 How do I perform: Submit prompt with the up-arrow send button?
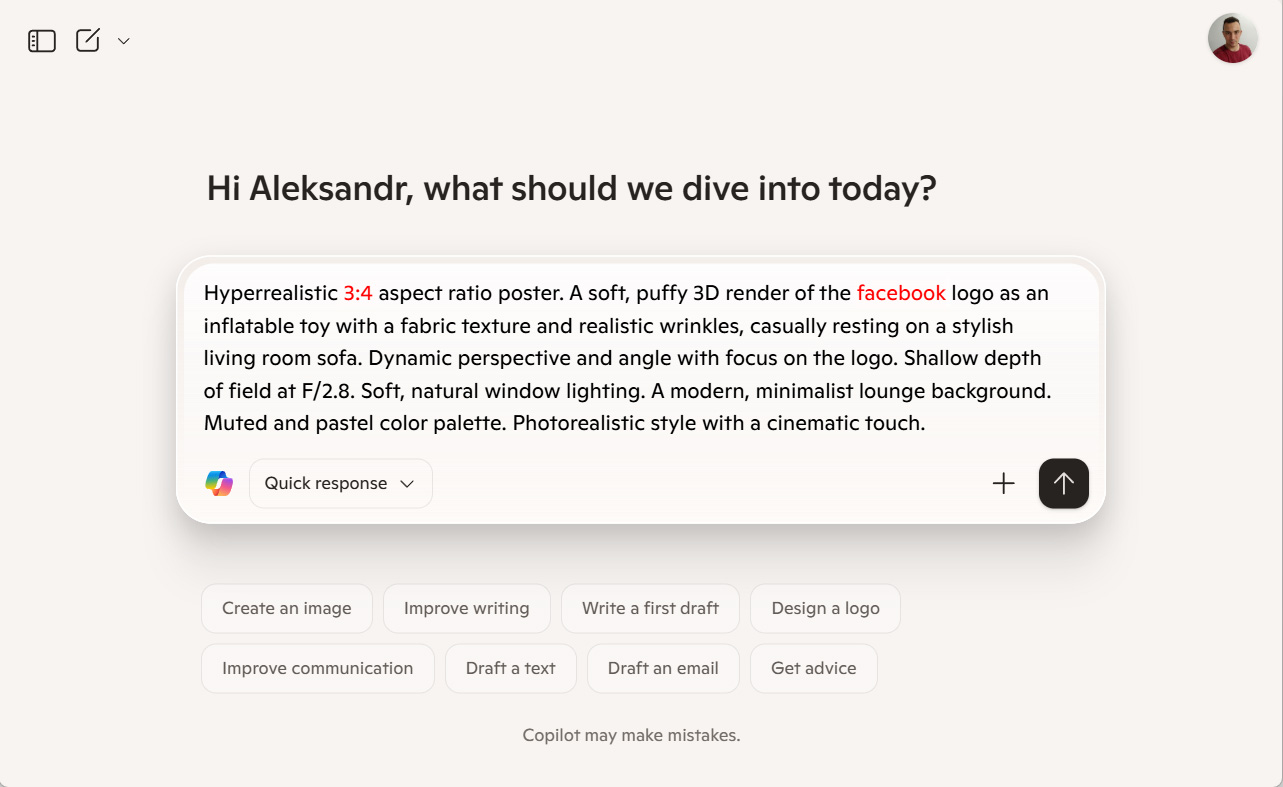tap(1064, 484)
